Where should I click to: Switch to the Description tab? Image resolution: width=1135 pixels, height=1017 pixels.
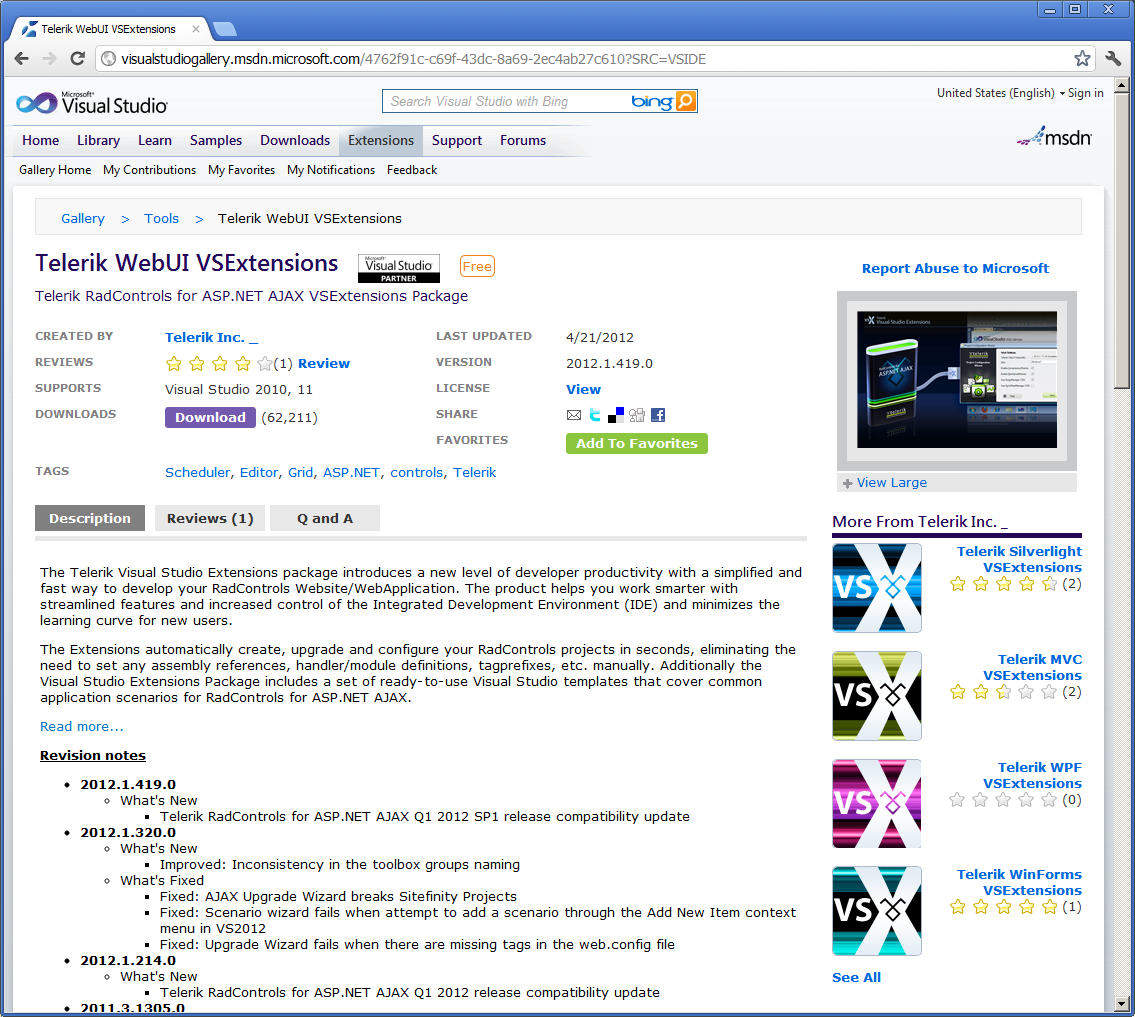coord(90,518)
